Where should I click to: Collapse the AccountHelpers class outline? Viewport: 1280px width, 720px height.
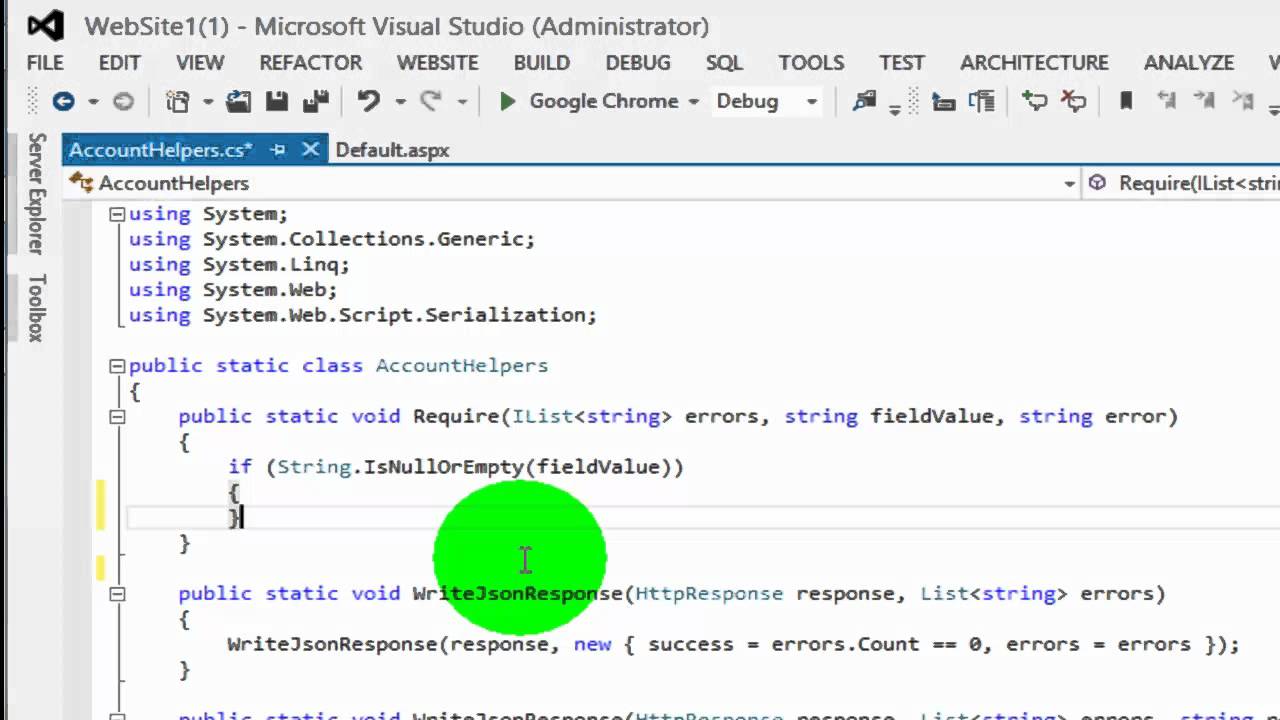pyautogui.click(x=117, y=366)
